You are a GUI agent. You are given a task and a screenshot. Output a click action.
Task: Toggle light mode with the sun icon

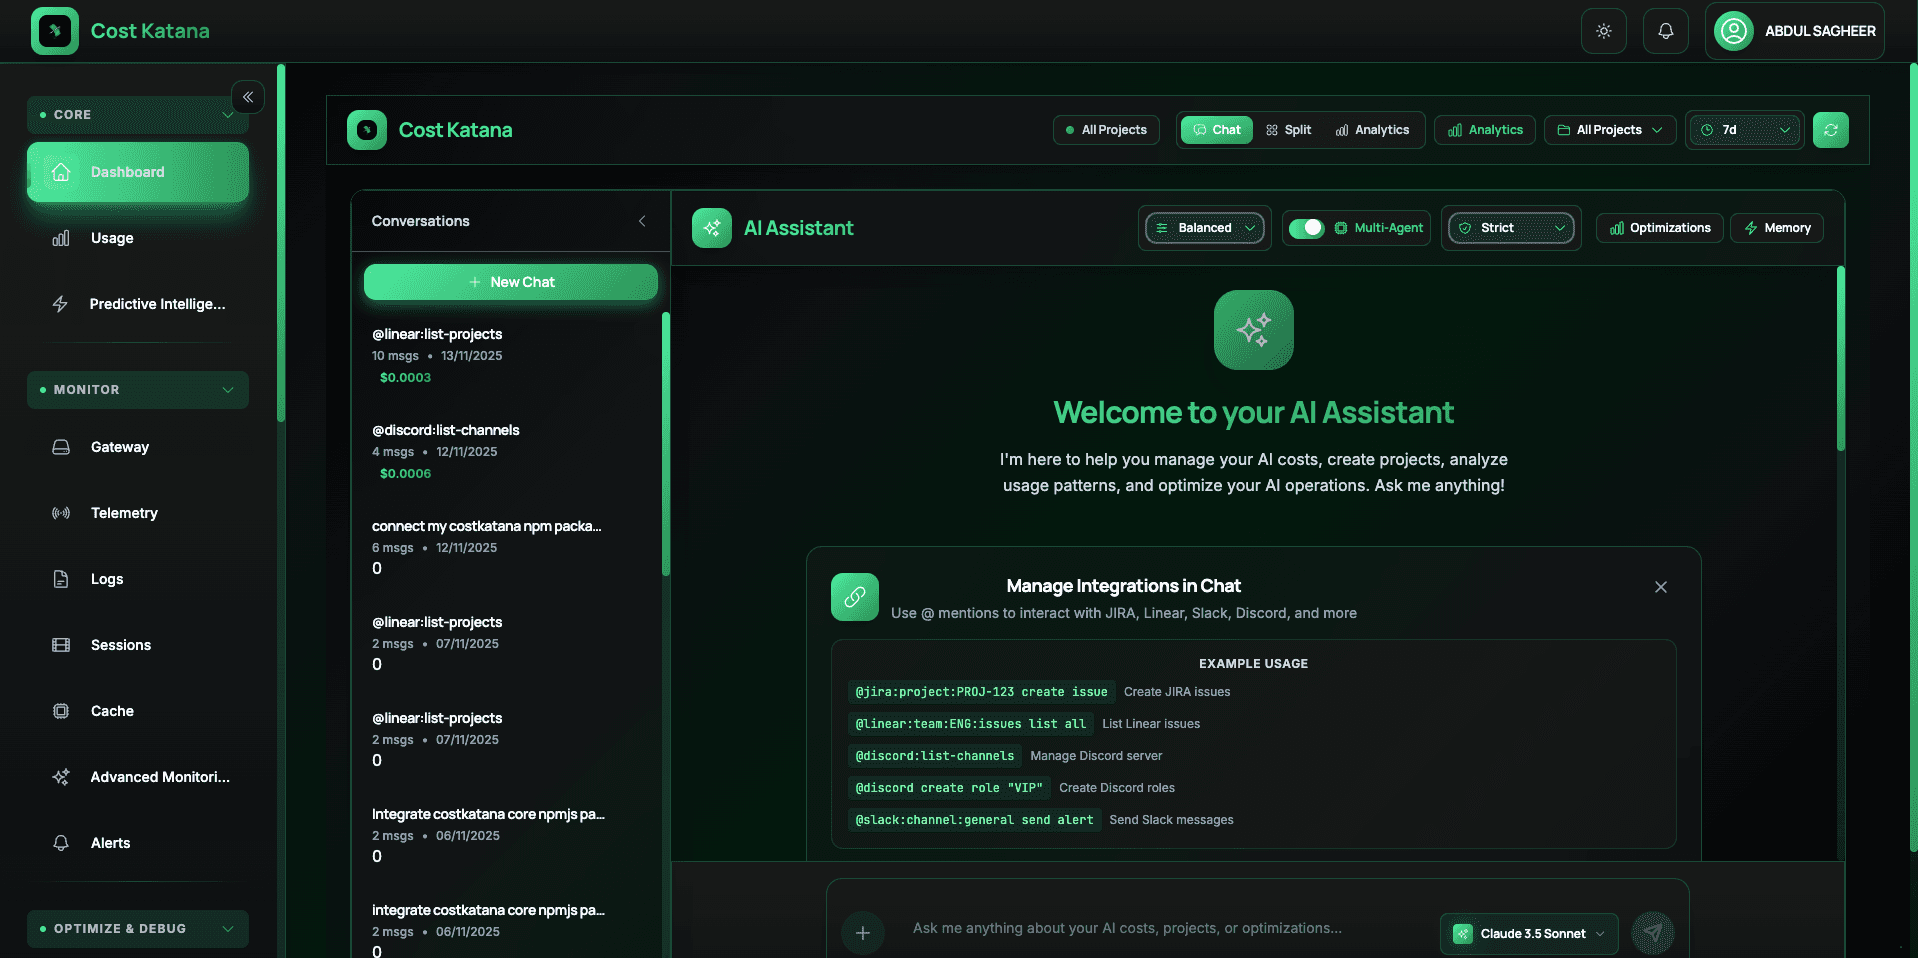tap(1603, 30)
